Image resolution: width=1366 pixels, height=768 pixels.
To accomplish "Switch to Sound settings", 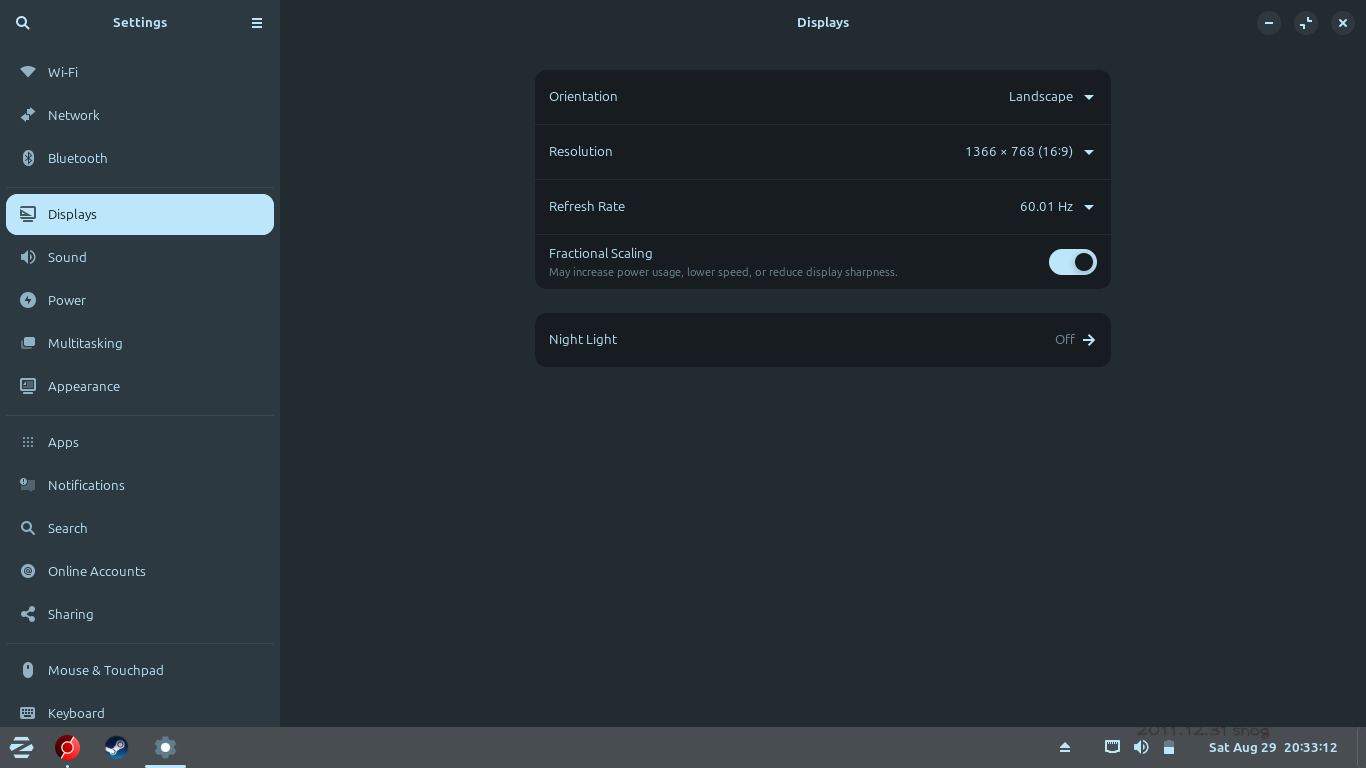I will (x=140, y=257).
